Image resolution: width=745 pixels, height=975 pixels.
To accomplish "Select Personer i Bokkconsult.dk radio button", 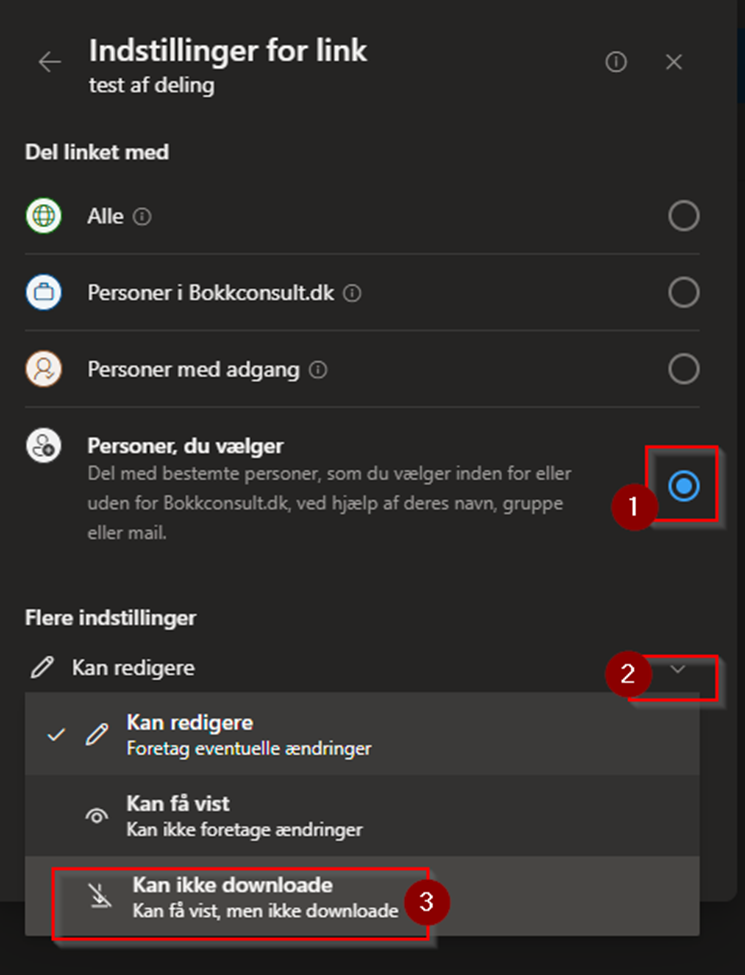I will 683,293.
